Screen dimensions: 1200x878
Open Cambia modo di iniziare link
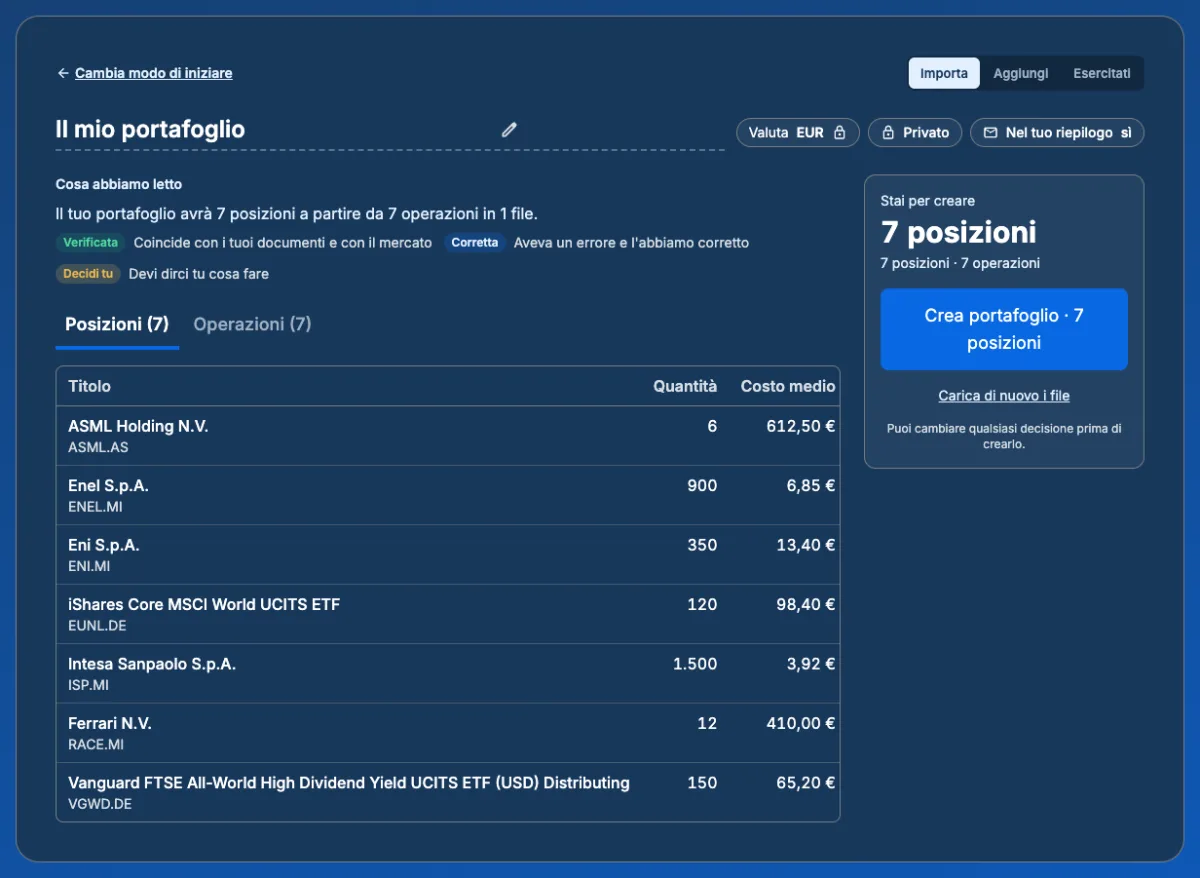[154, 73]
